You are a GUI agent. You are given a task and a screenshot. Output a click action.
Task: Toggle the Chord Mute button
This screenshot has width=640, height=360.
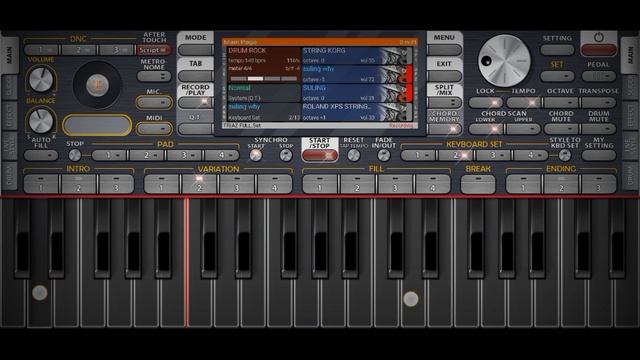(560, 129)
